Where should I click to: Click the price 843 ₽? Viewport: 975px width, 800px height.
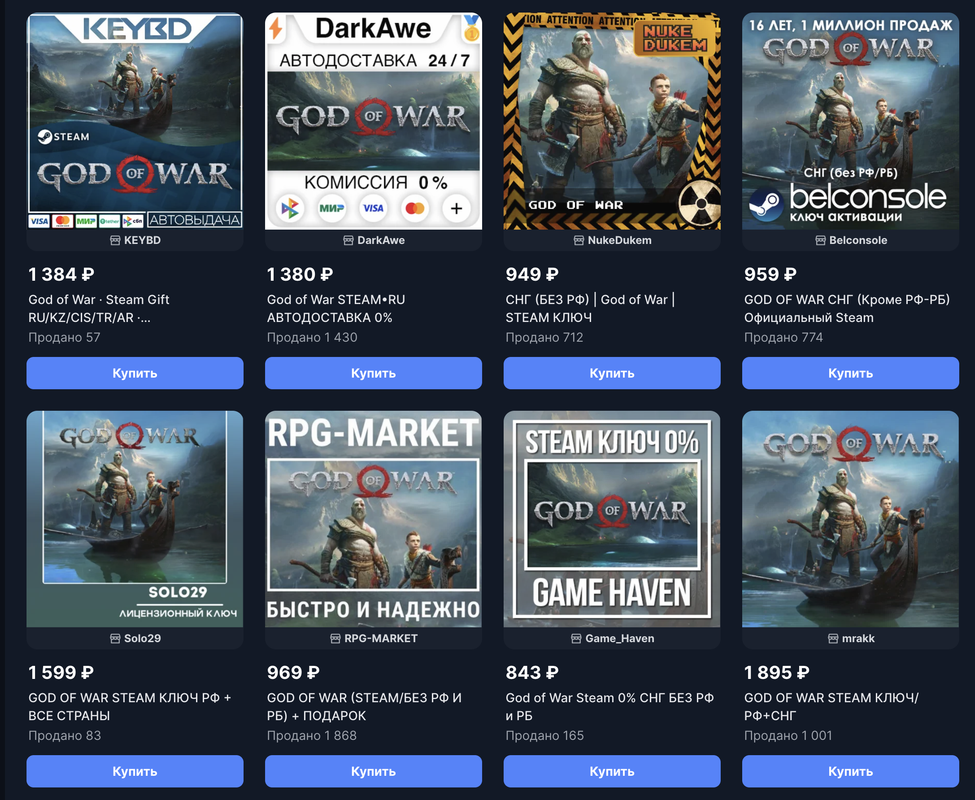pos(532,673)
